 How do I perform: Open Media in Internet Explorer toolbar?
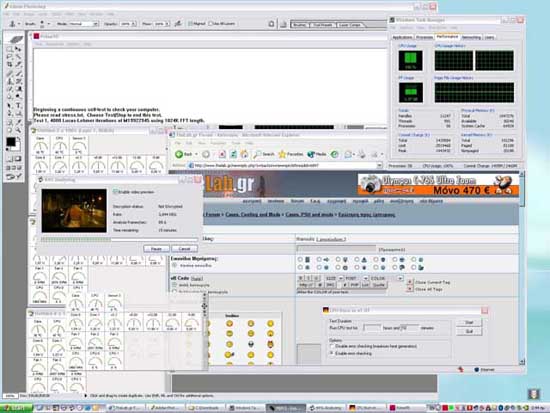[316, 154]
